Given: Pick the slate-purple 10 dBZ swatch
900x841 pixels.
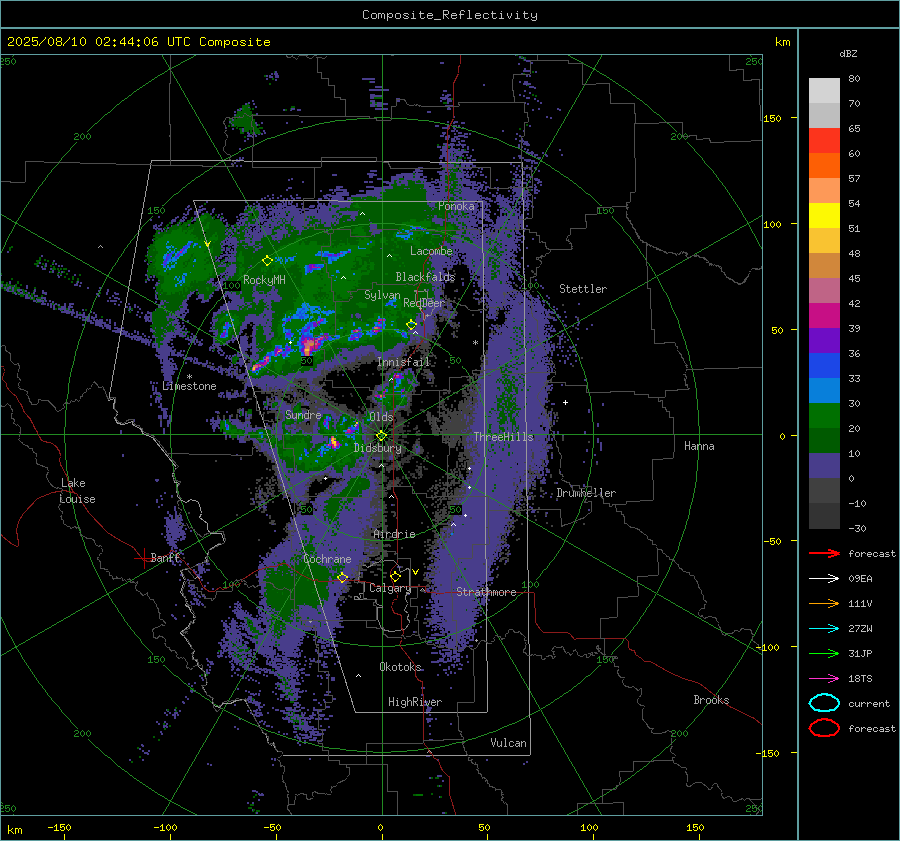Looking at the screenshot, I should pos(824,466).
